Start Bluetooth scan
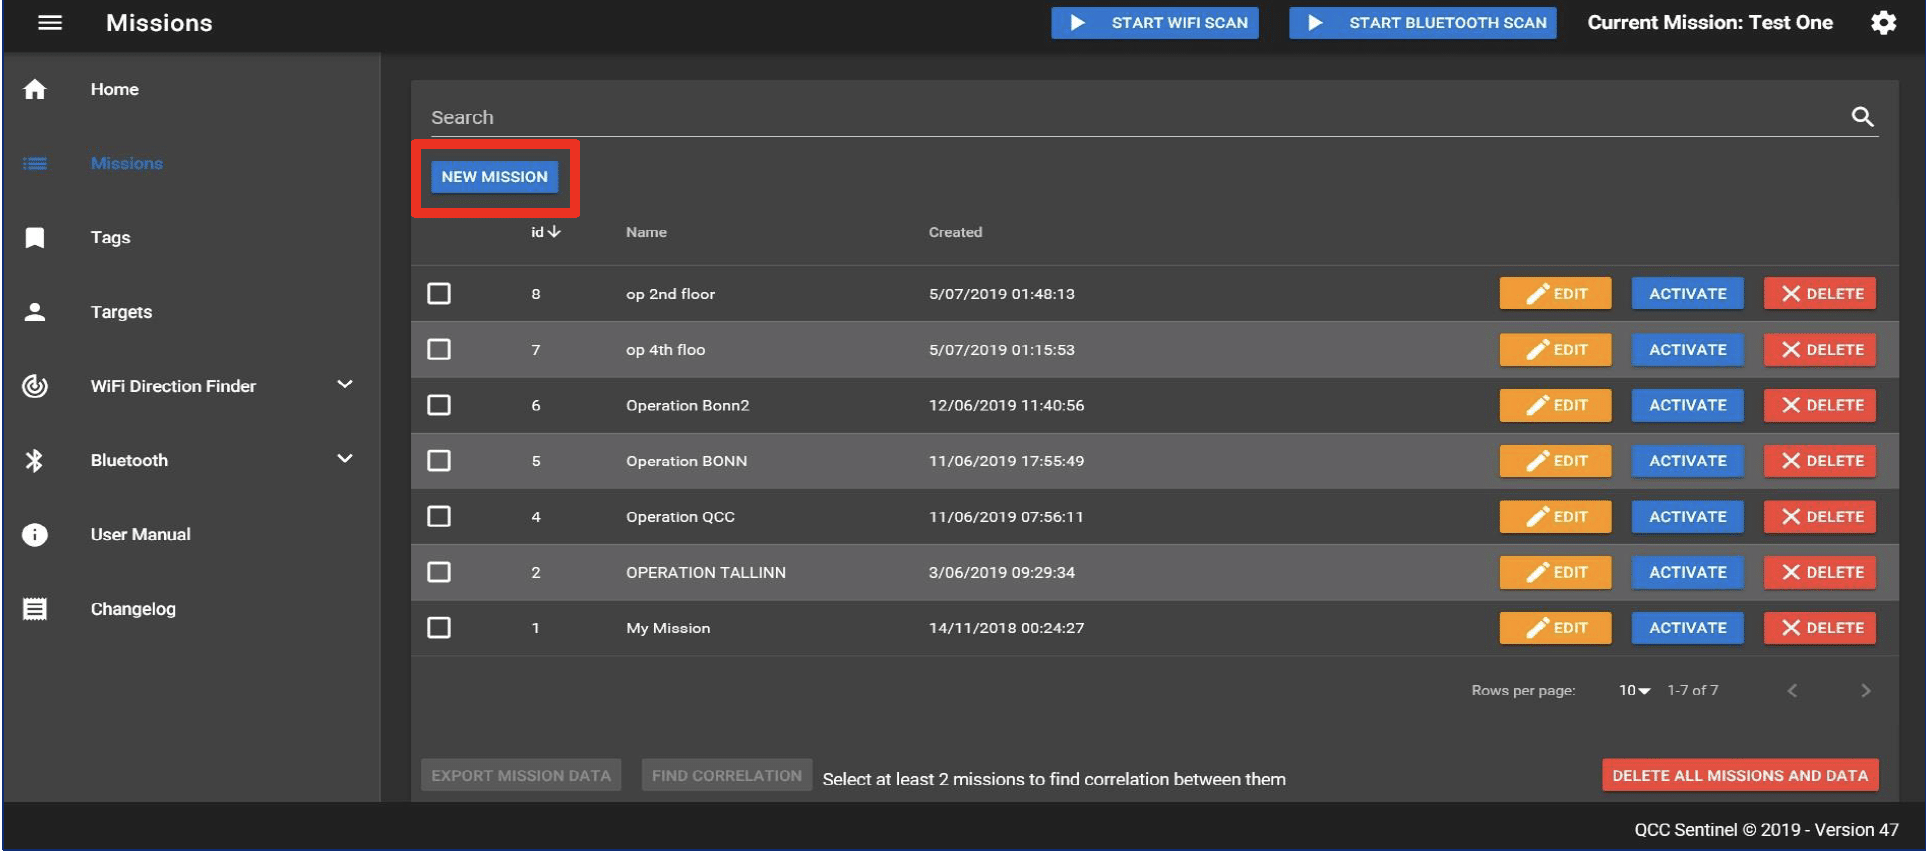 1422,22
